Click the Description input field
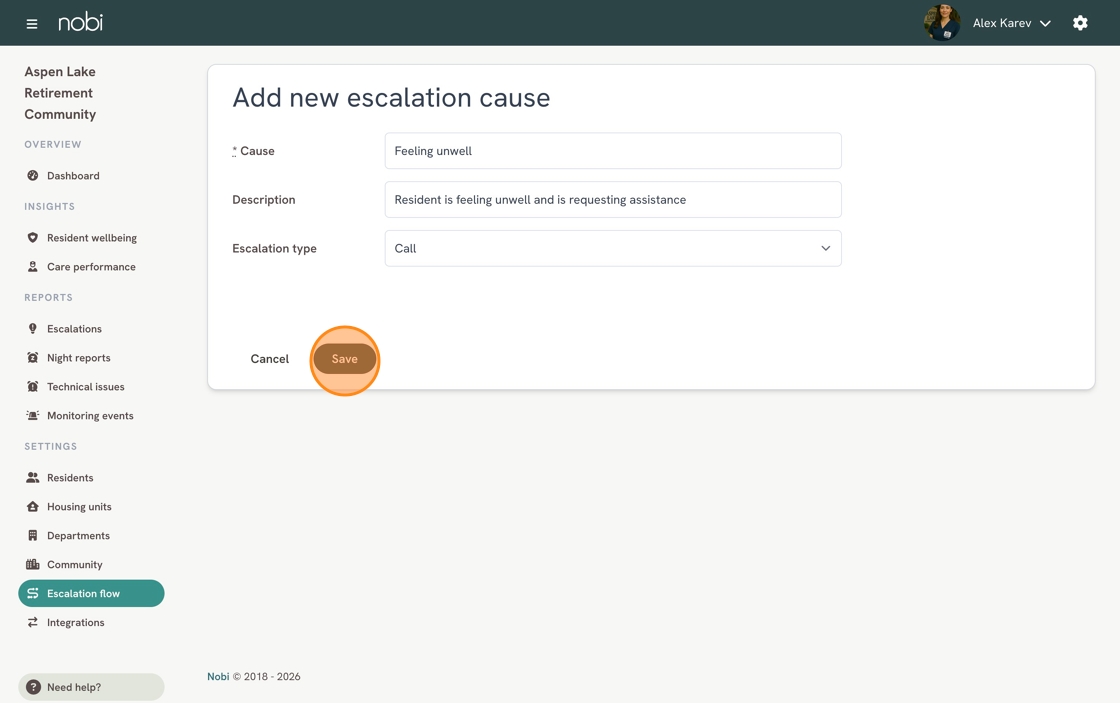 (613, 199)
